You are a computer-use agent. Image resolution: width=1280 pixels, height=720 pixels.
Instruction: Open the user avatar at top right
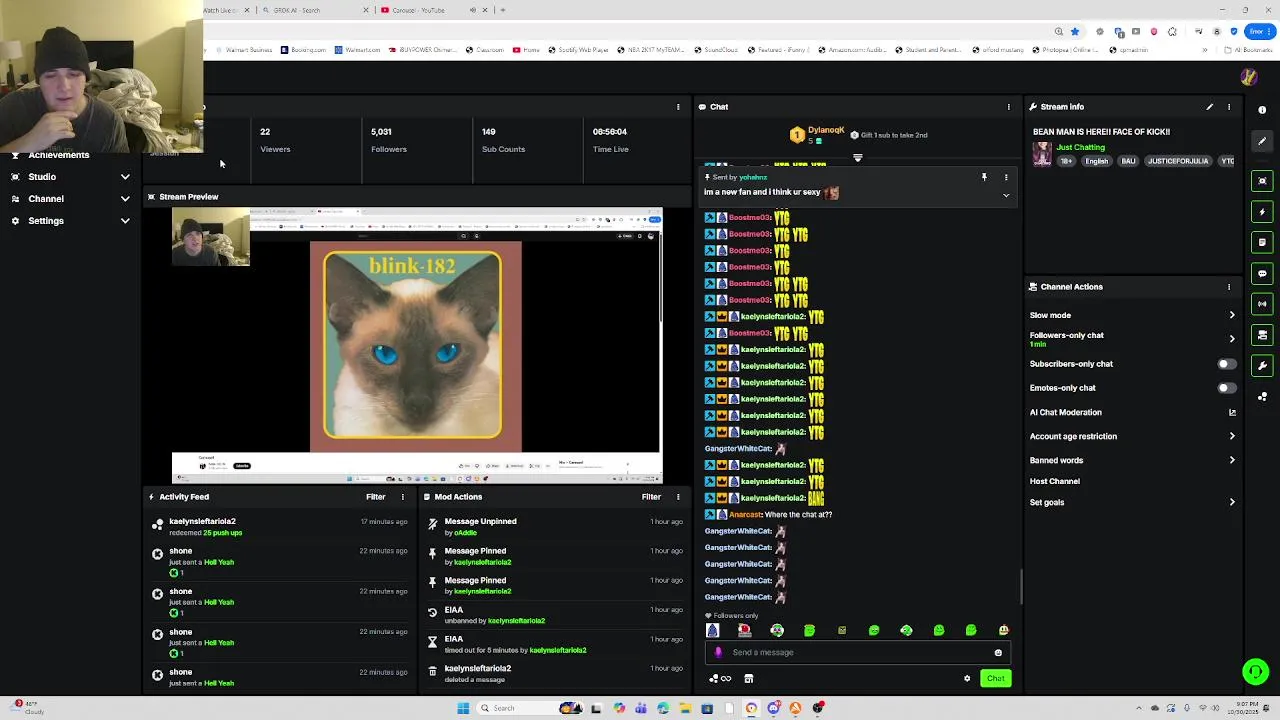[1248, 77]
